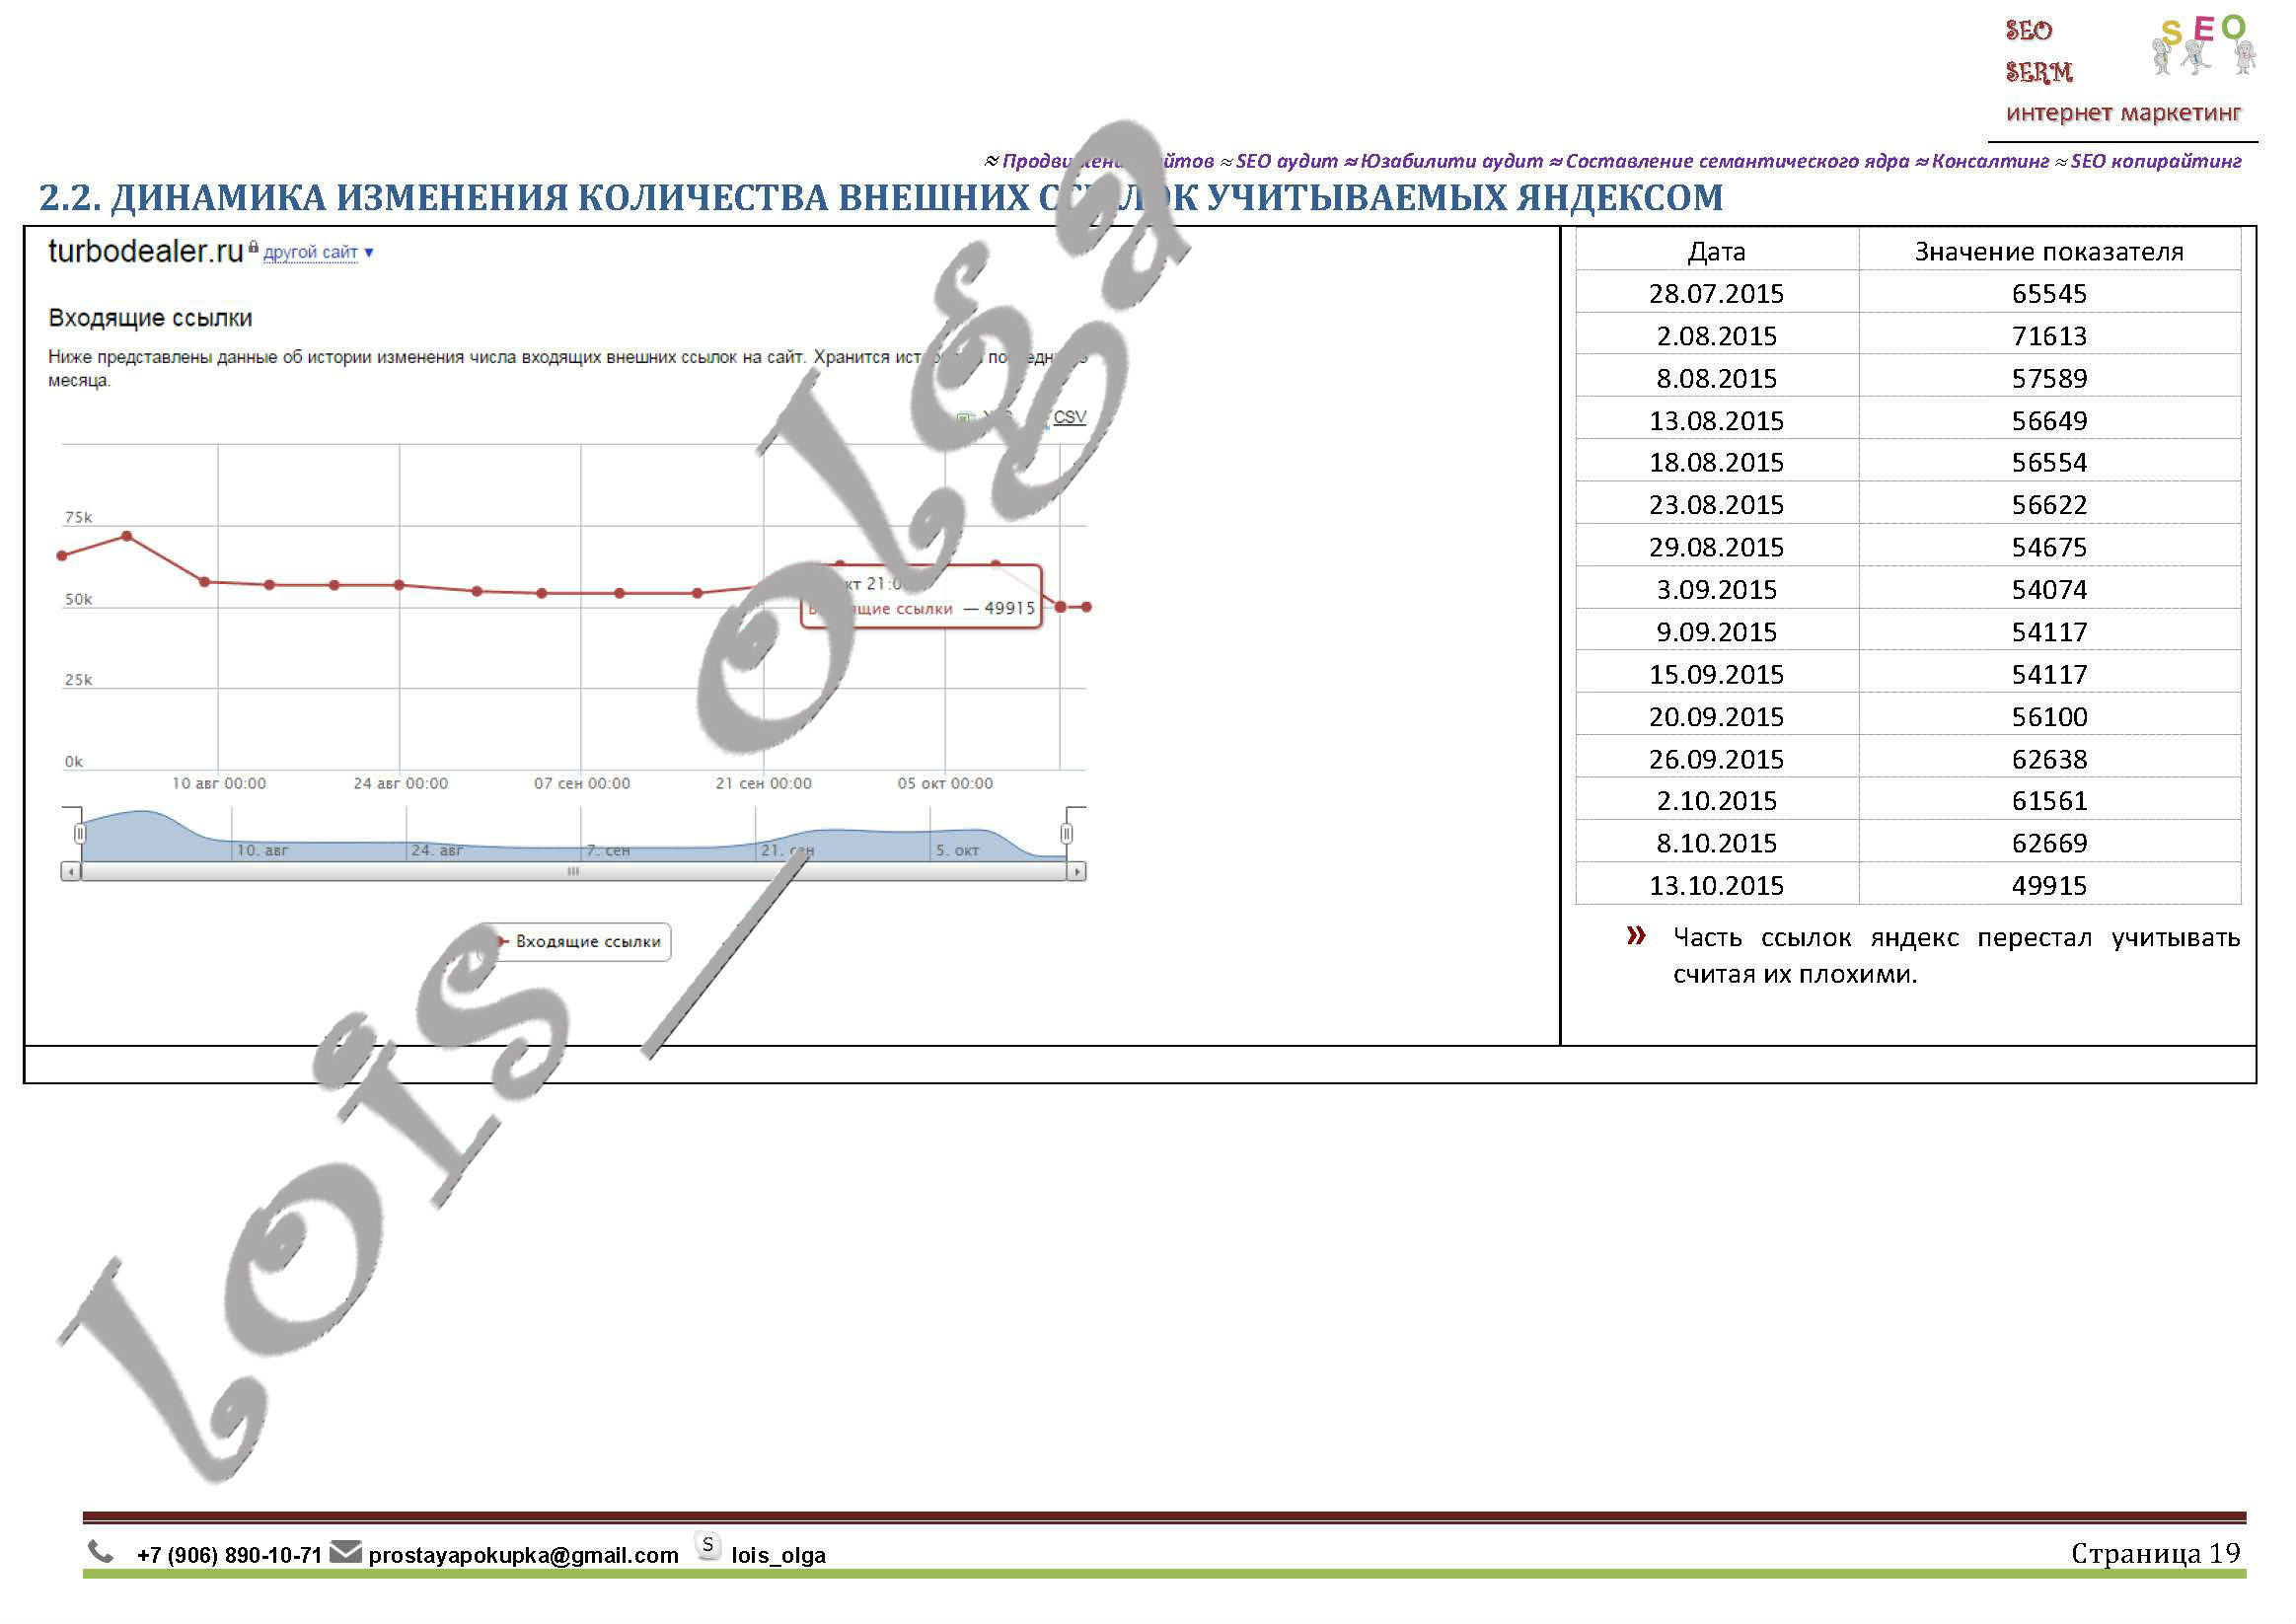Select the 13.10.2015 table date cell
This screenshot has height=1624, width=2296.
point(1716,886)
